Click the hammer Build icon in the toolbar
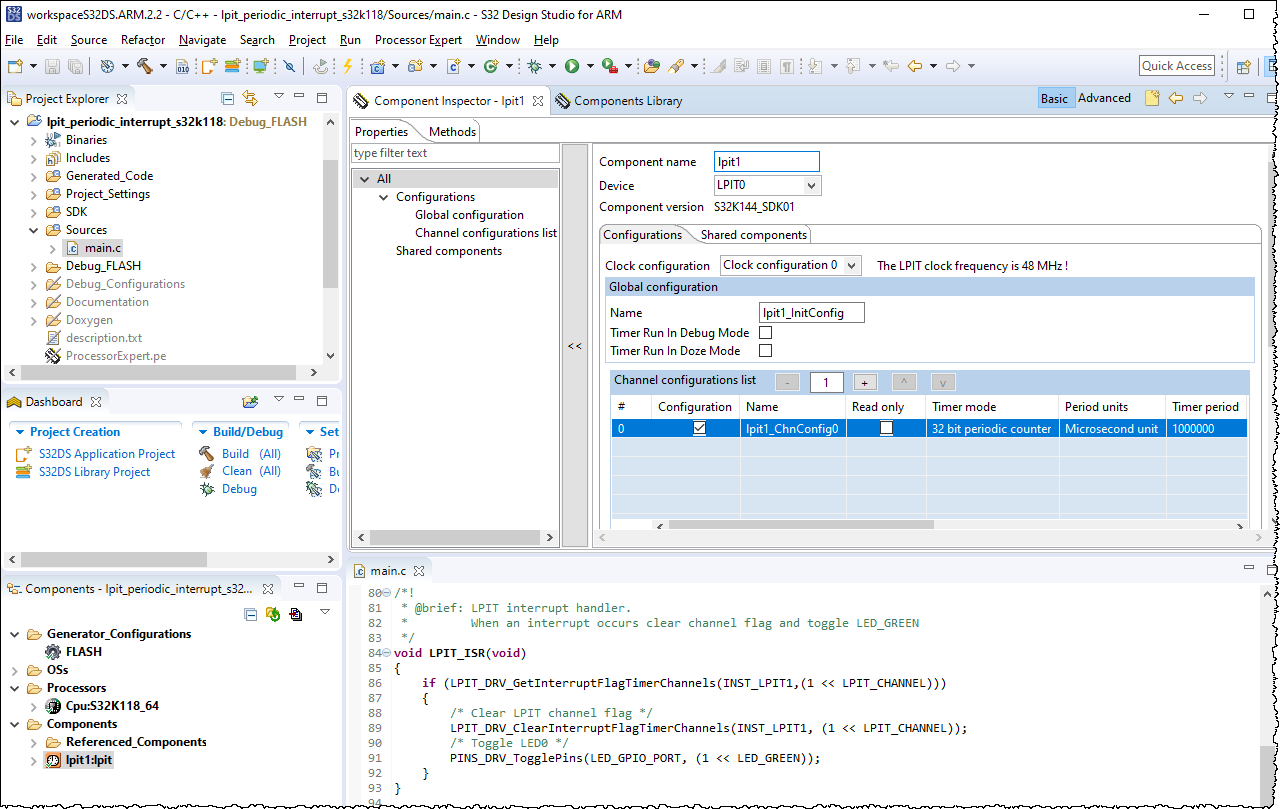The width and height of the screenshot is (1280, 809). [145, 66]
